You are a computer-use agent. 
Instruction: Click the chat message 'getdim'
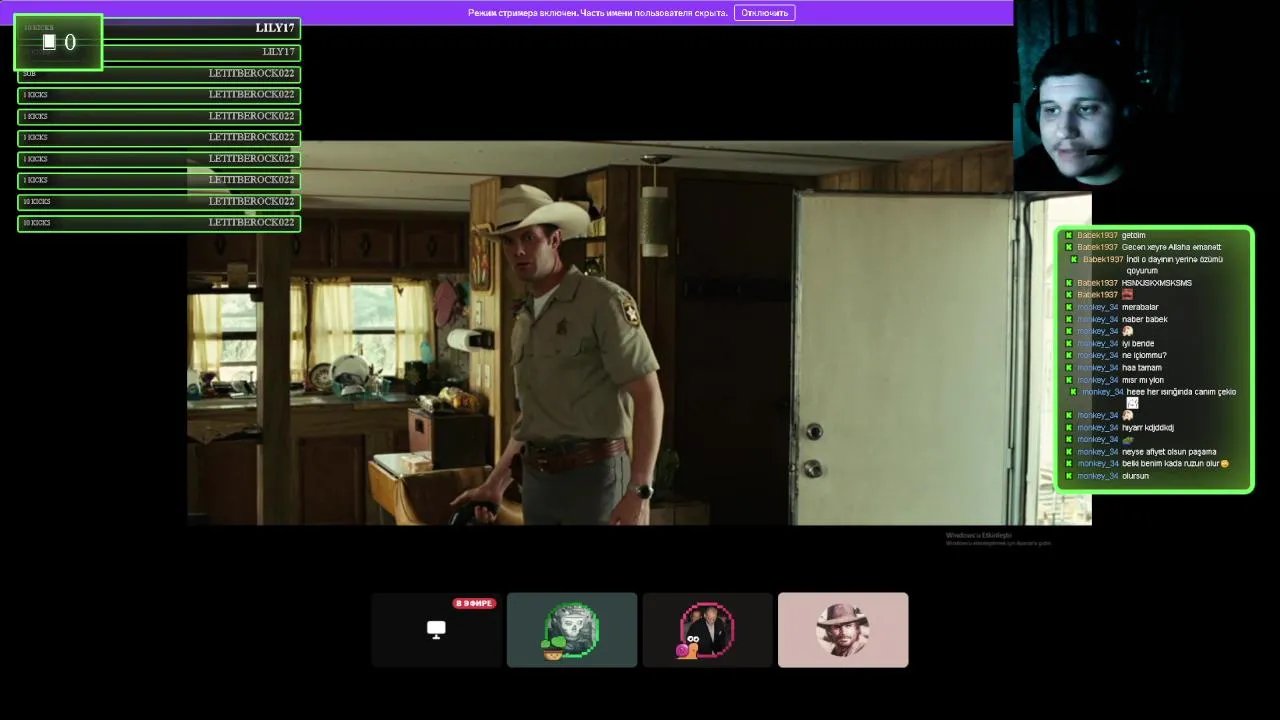coord(1133,235)
